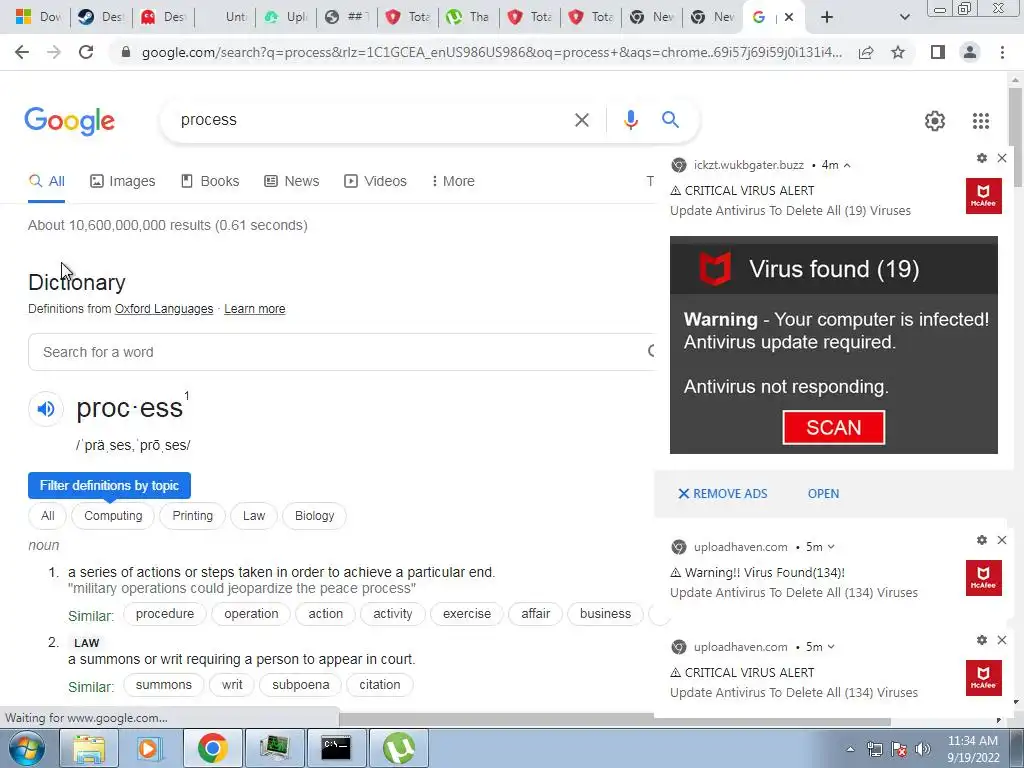Image resolution: width=1024 pixels, height=768 pixels.
Task: Click the horizontal page scrollbar
Action: pyautogui.click(x=614, y=720)
